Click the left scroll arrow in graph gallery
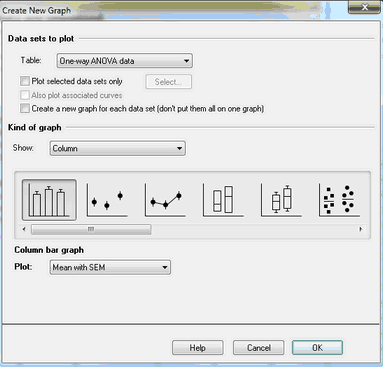 pos(24,229)
